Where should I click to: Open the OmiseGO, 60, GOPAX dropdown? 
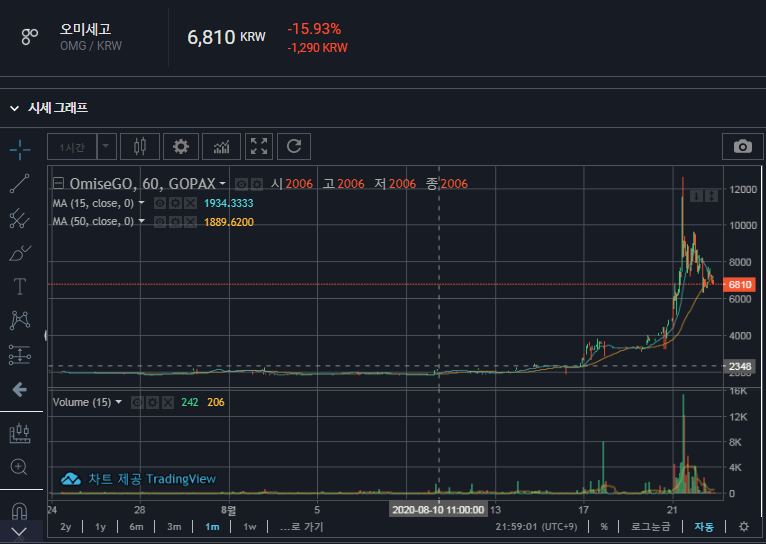click(x=148, y=184)
